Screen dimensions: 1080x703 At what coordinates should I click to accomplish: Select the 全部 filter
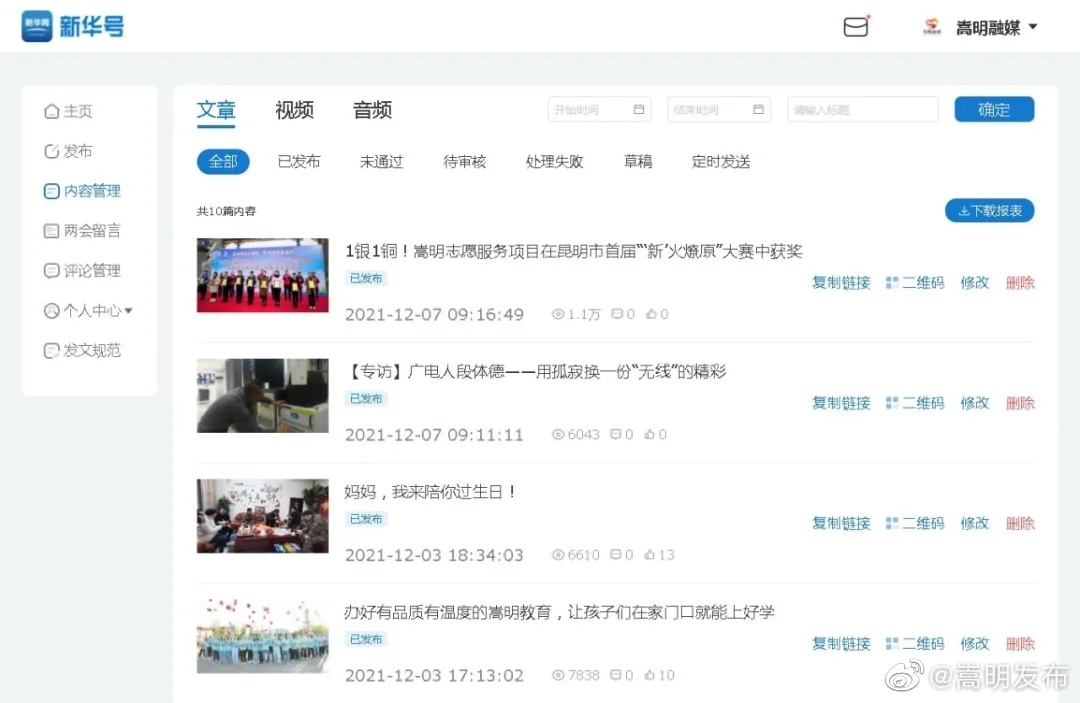(x=223, y=162)
